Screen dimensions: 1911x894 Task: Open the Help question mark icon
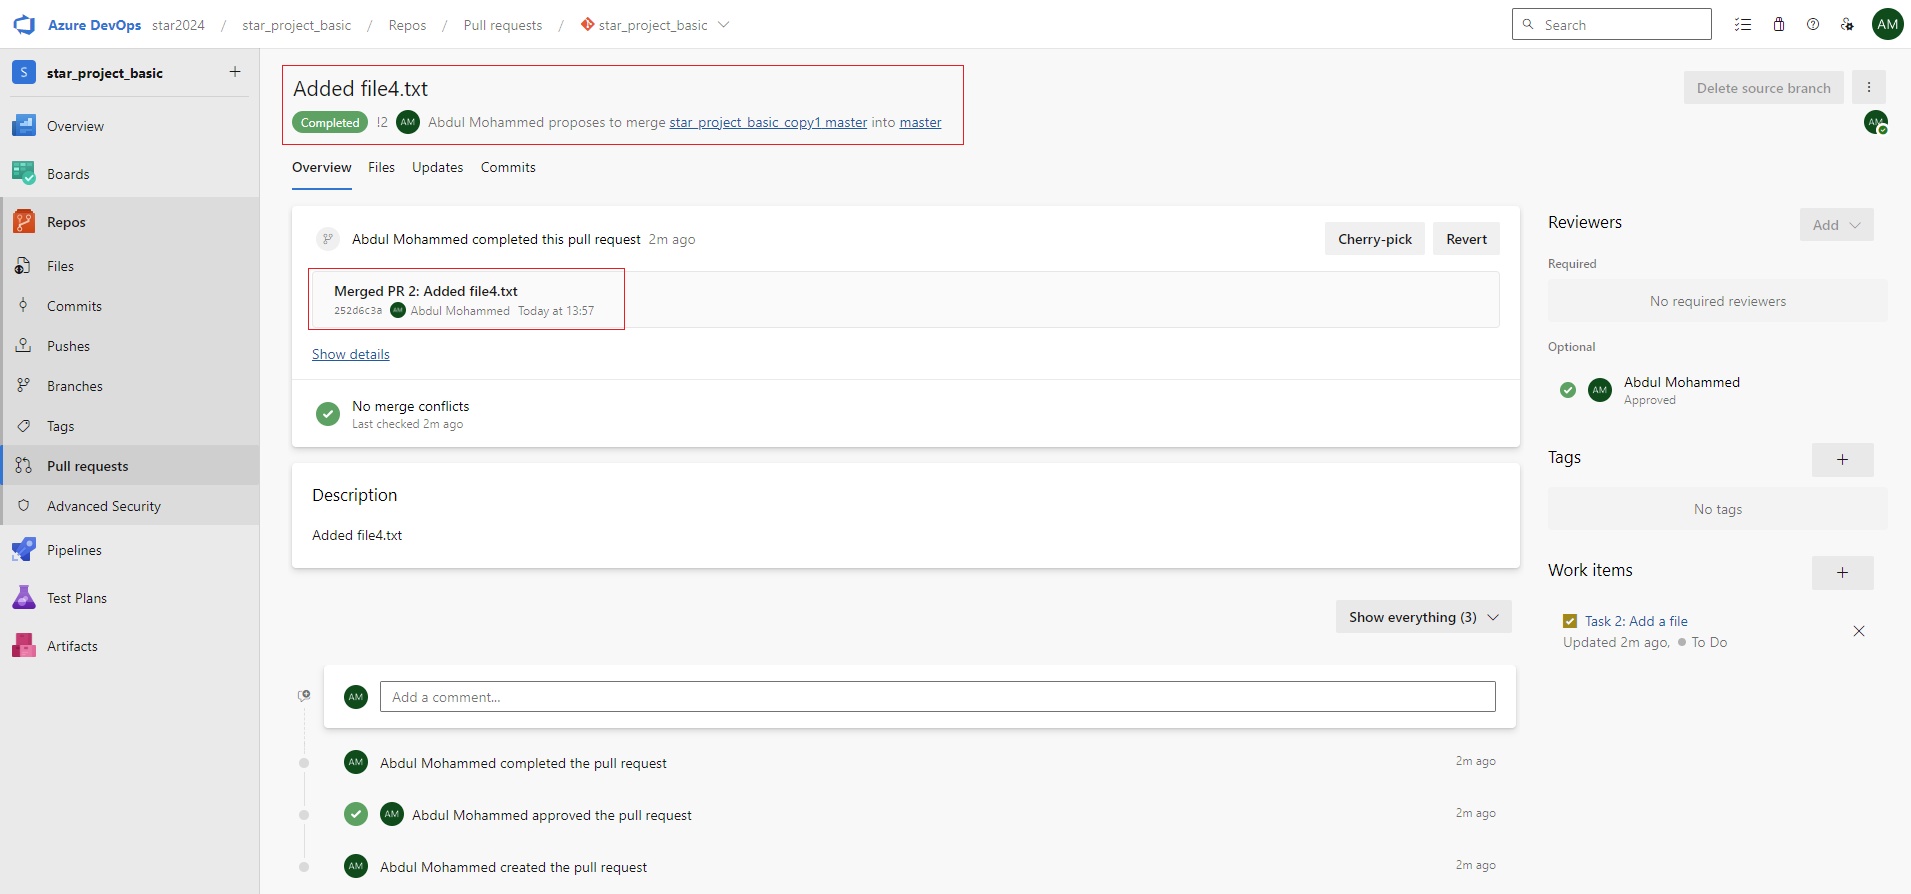[1813, 25]
